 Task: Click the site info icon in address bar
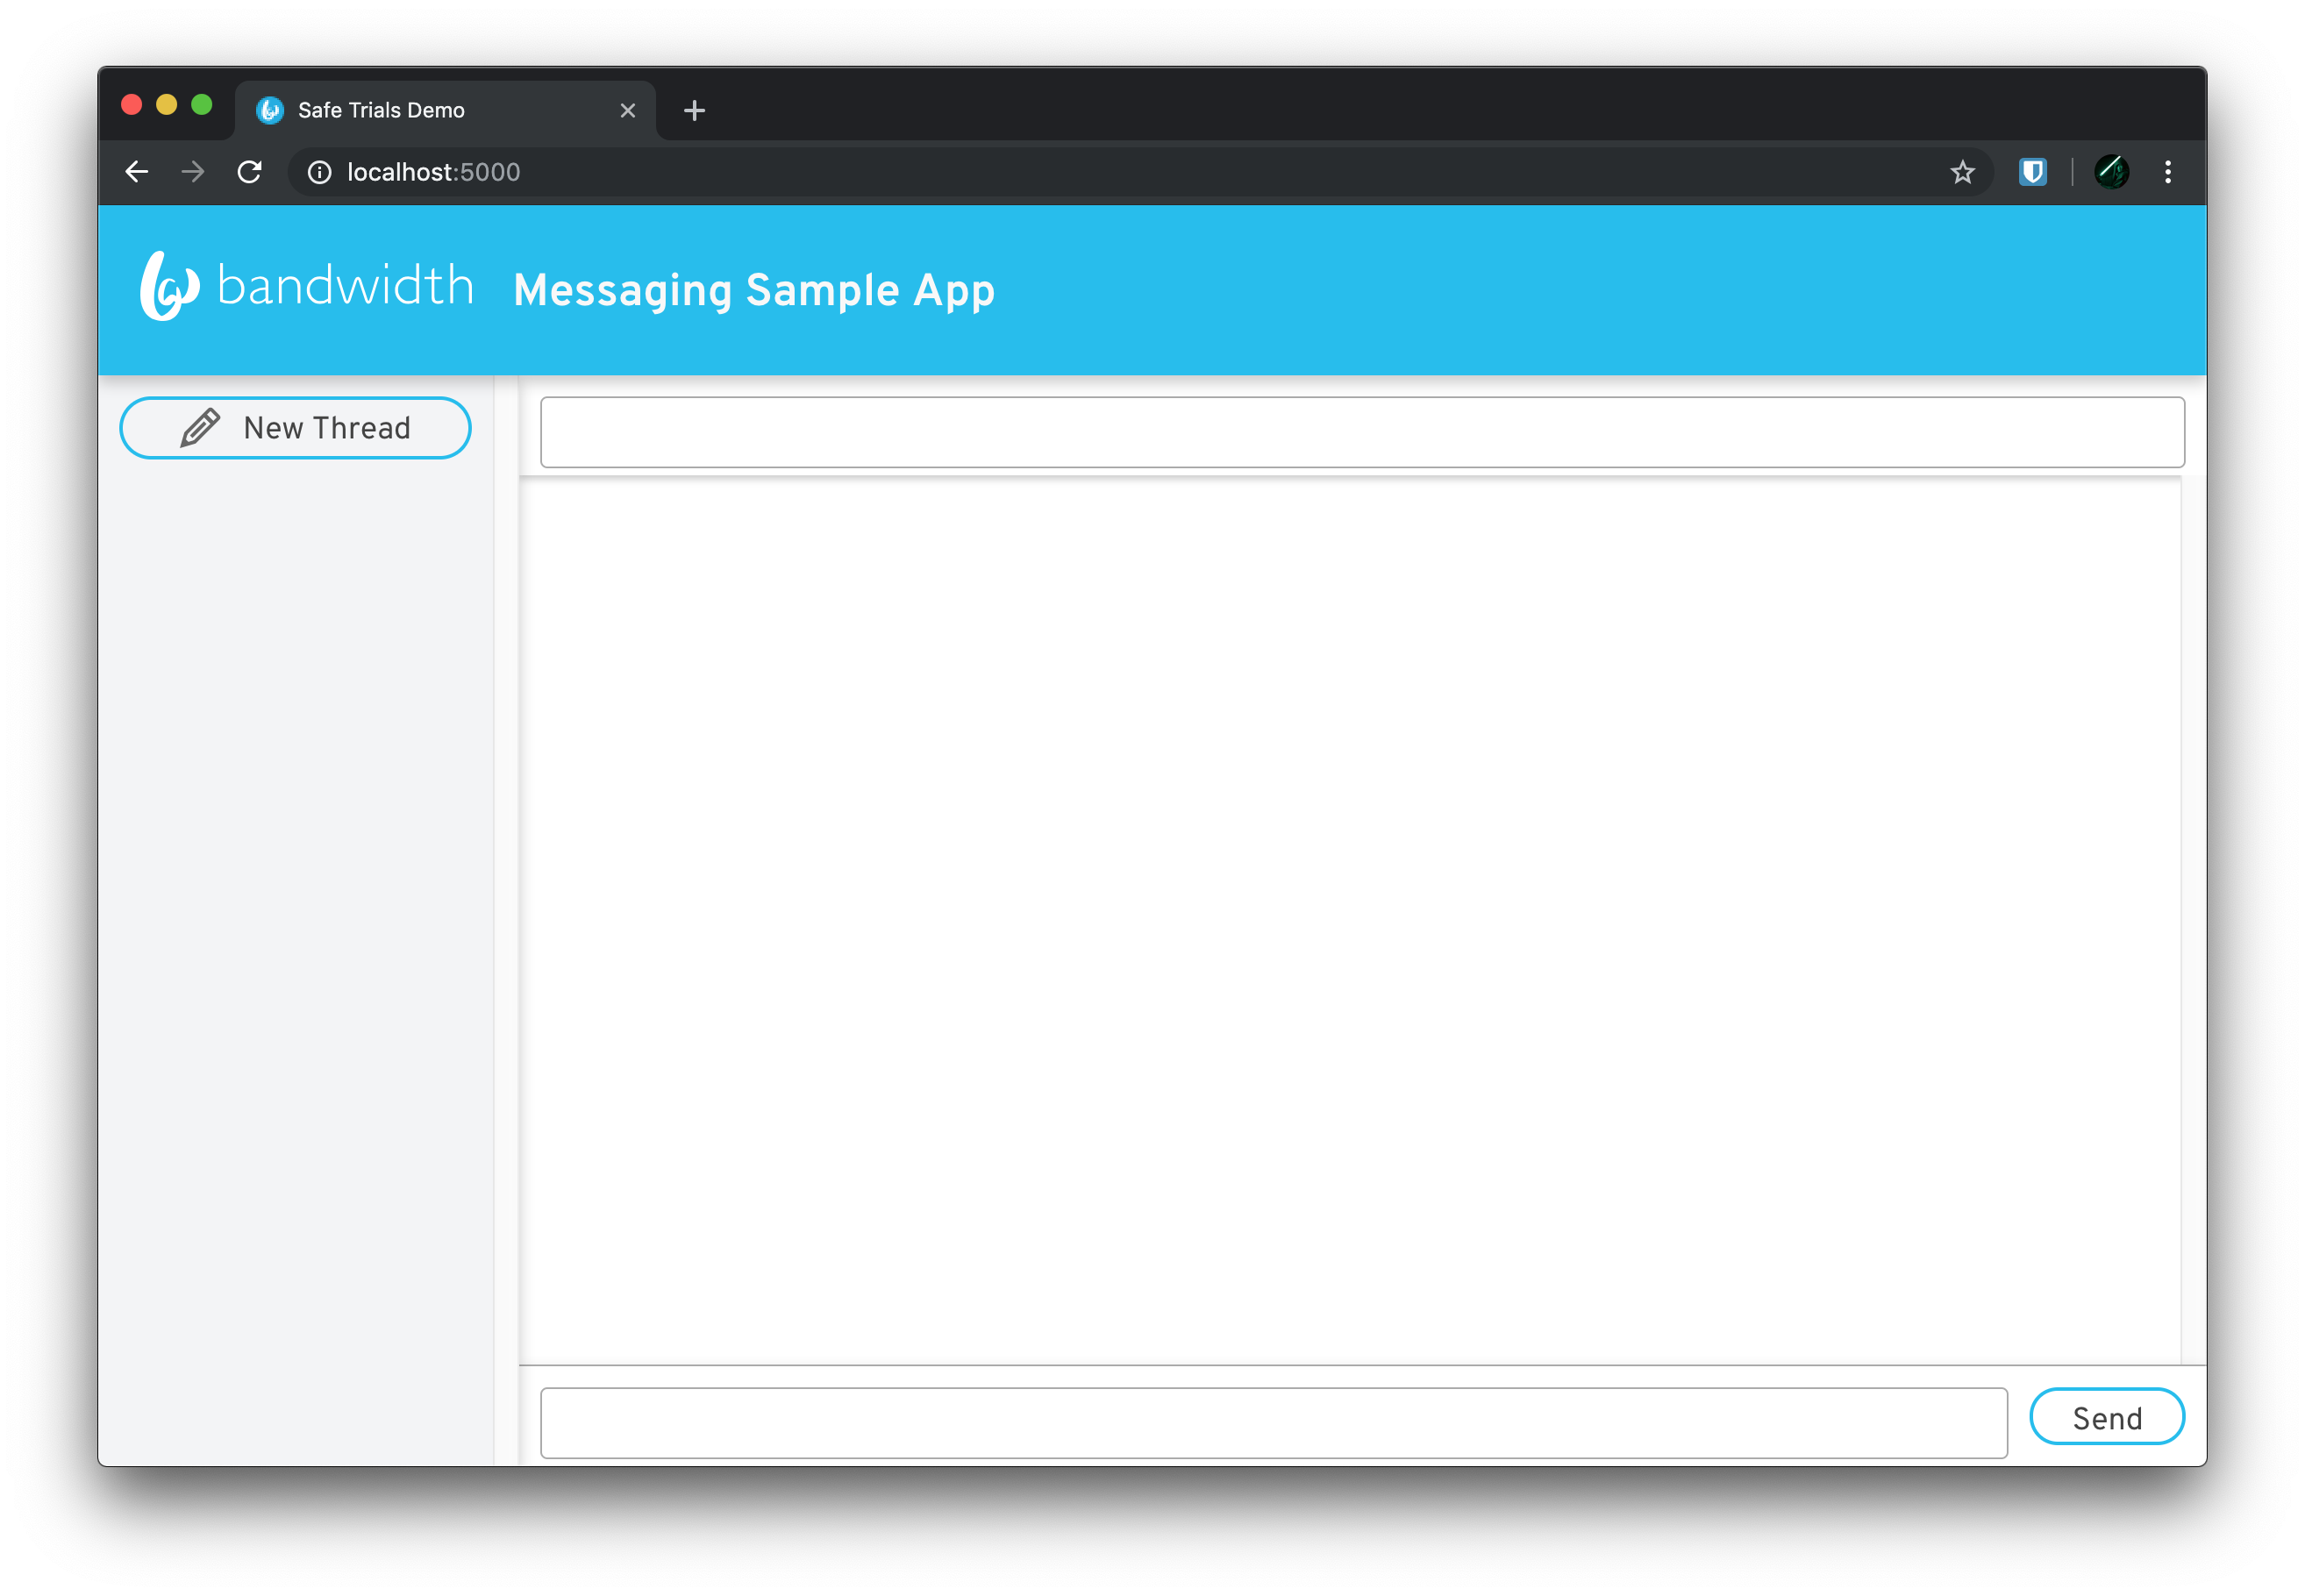coord(319,173)
